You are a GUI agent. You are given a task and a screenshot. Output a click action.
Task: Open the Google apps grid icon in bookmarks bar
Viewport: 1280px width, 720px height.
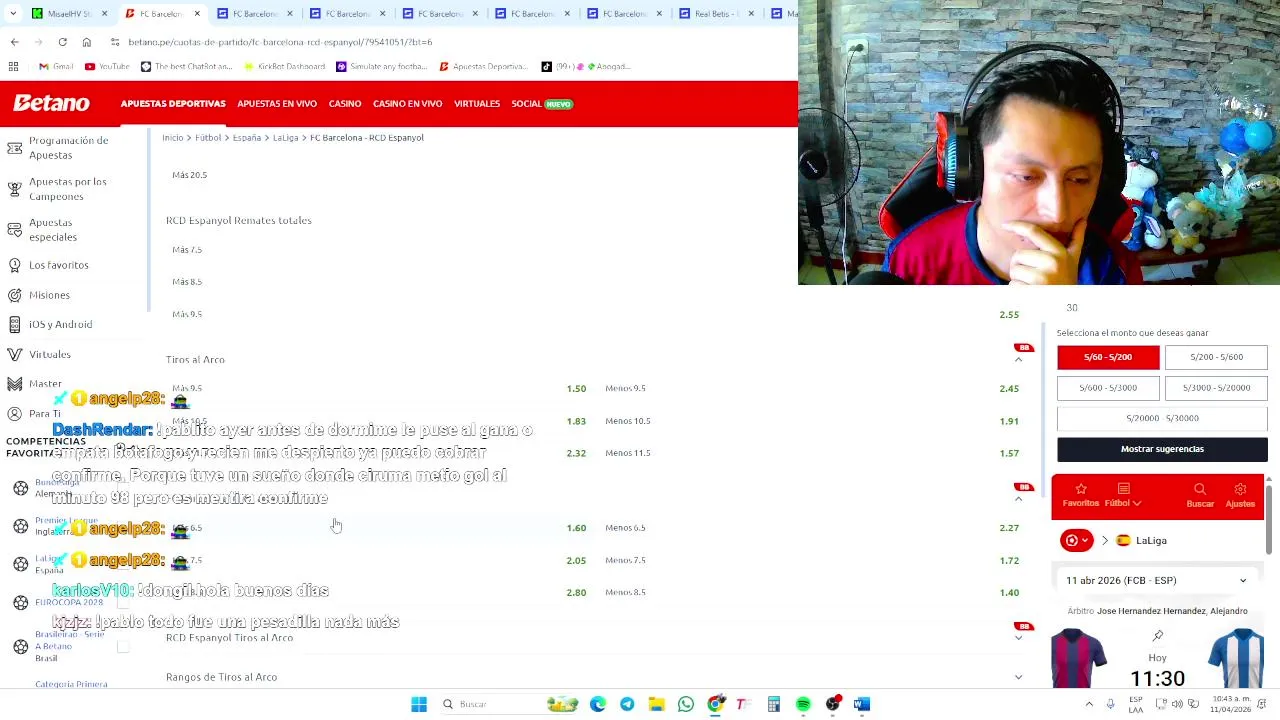14,66
